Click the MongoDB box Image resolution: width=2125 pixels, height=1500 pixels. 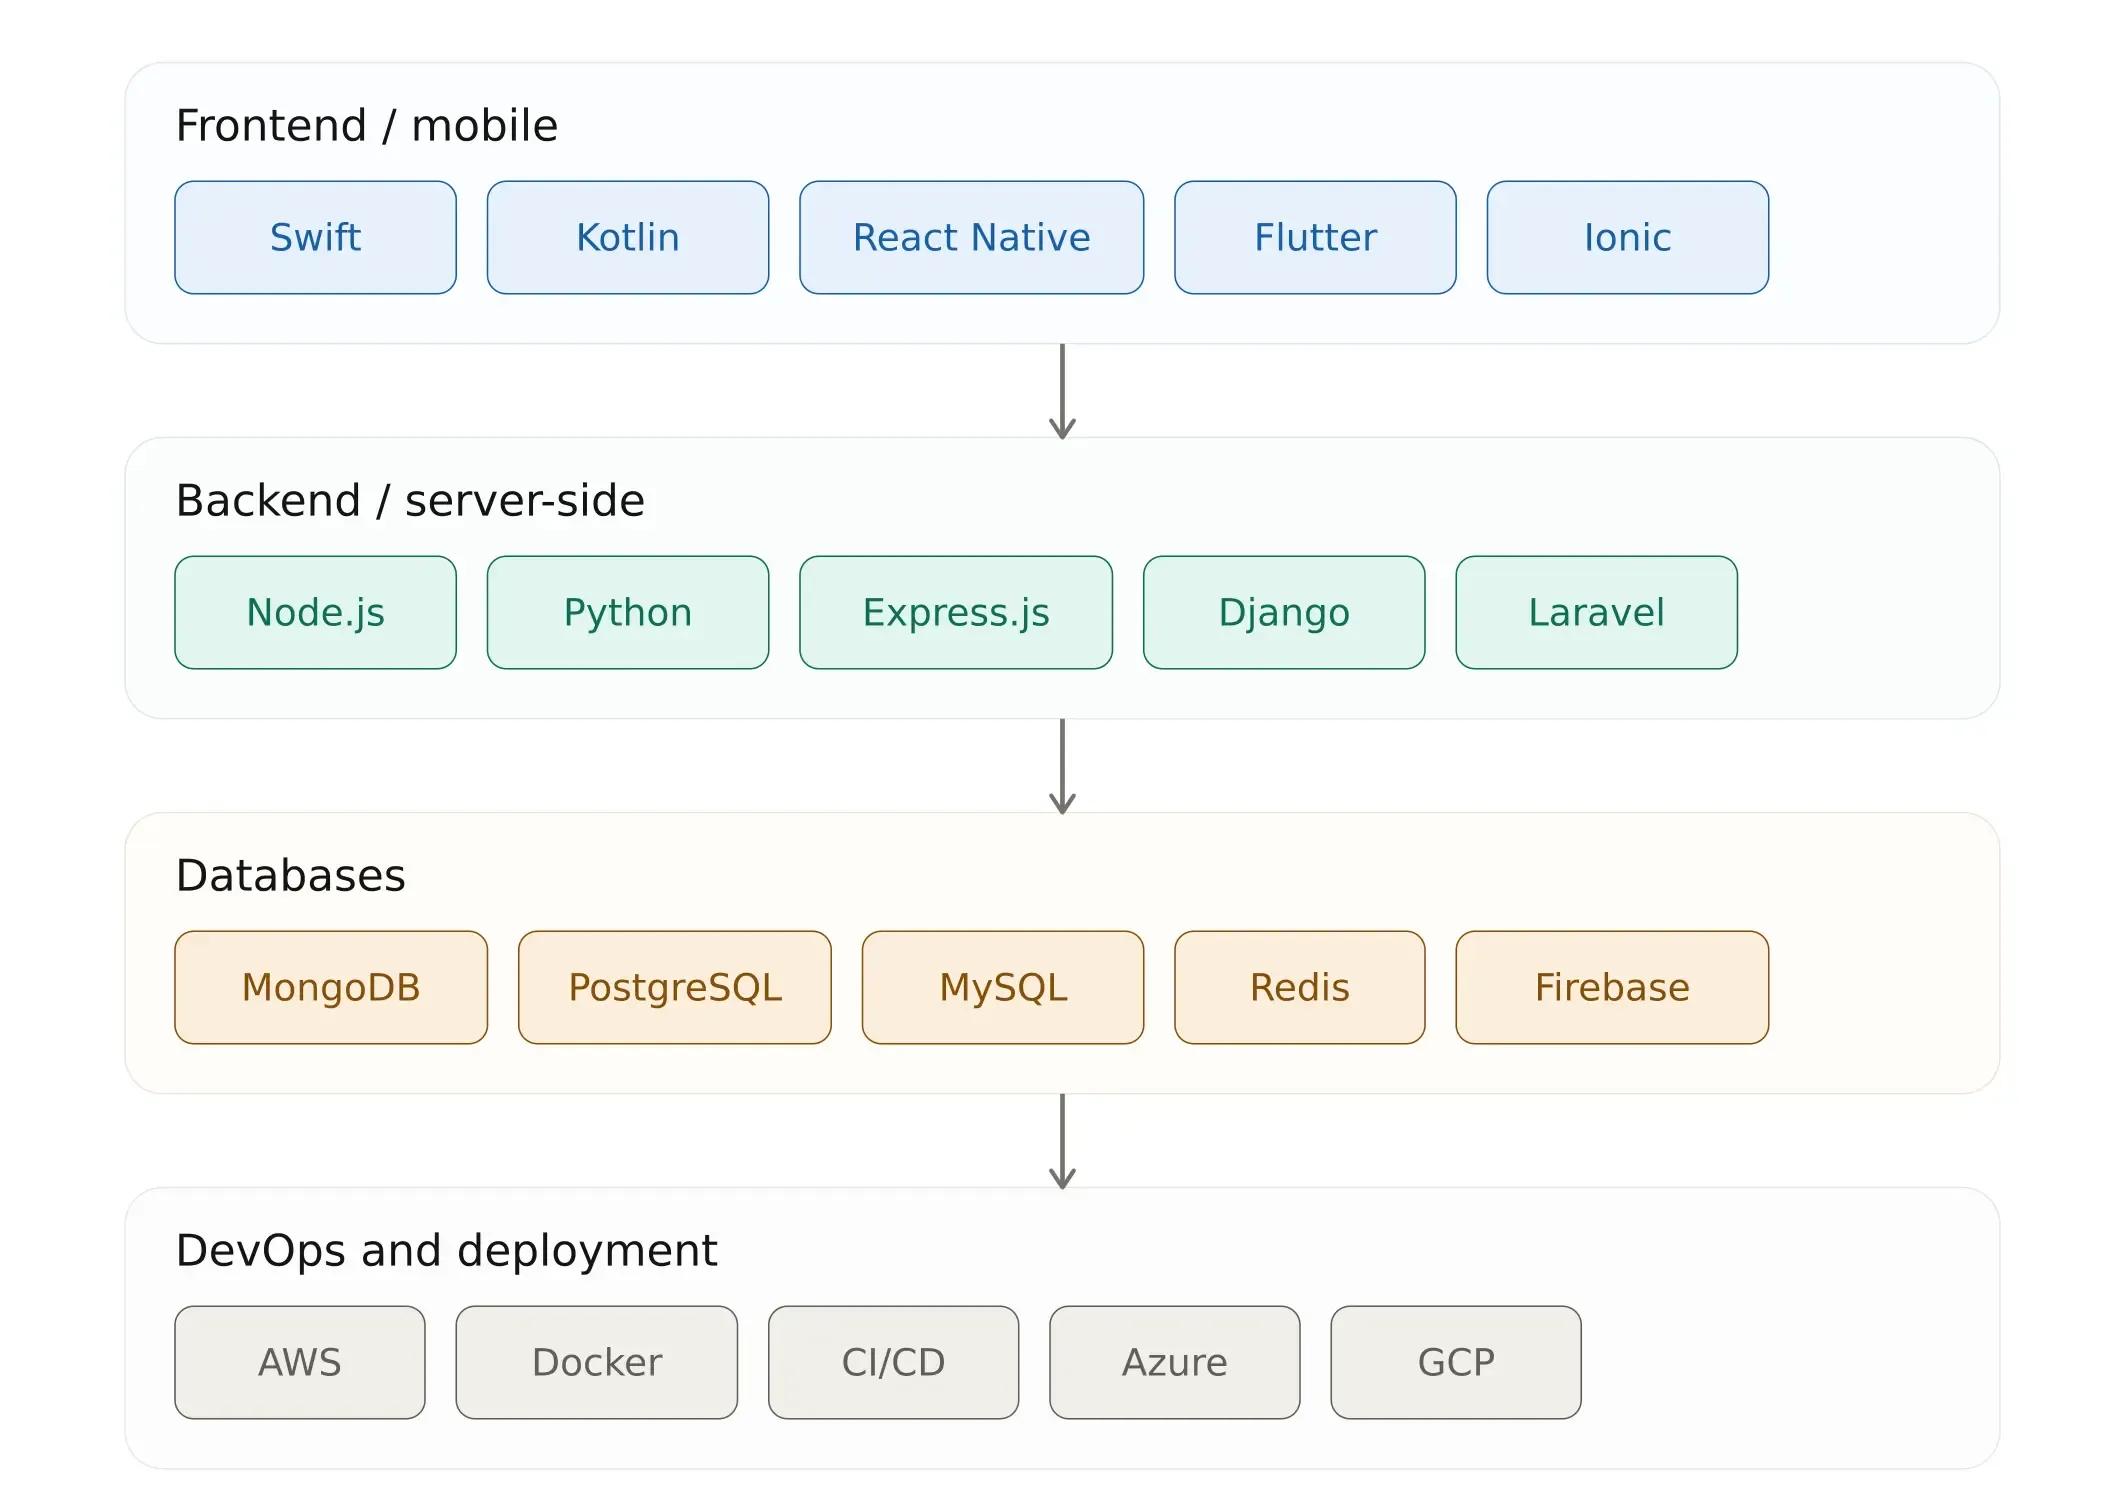(331, 987)
